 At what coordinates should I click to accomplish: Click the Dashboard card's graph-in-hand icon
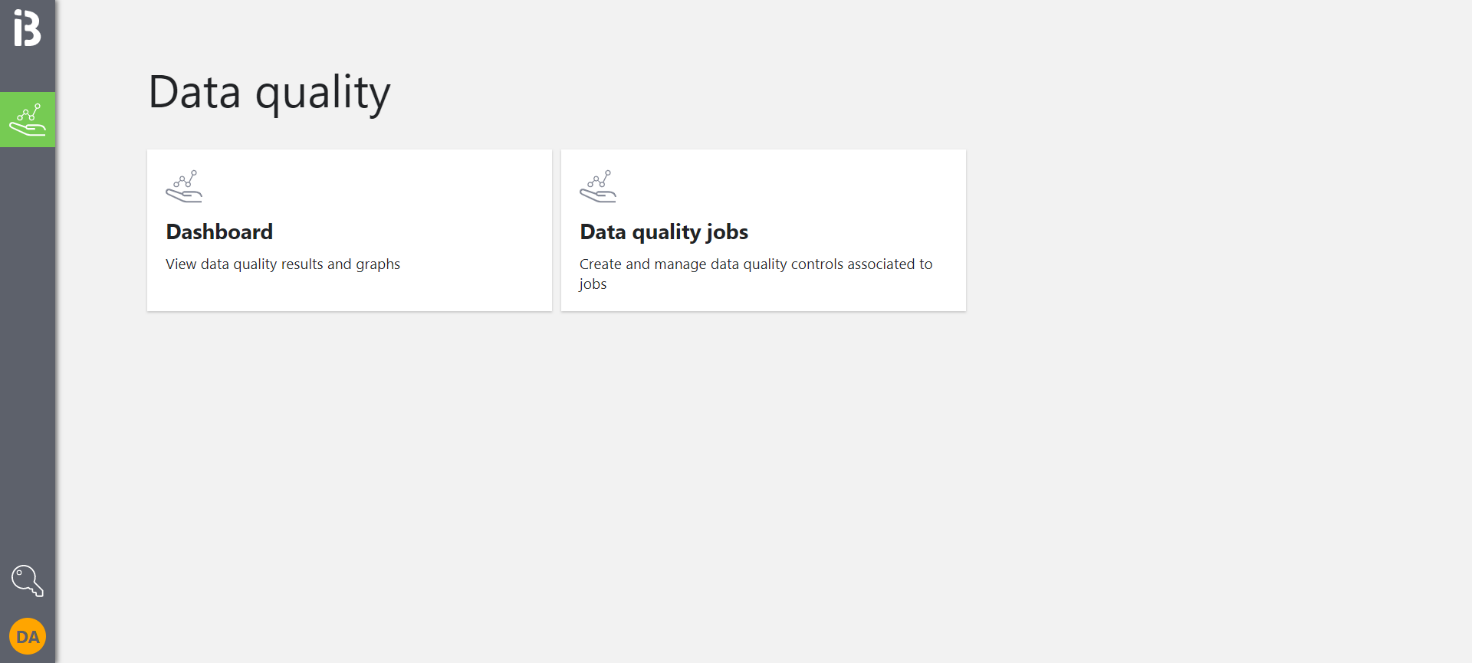(x=184, y=186)
